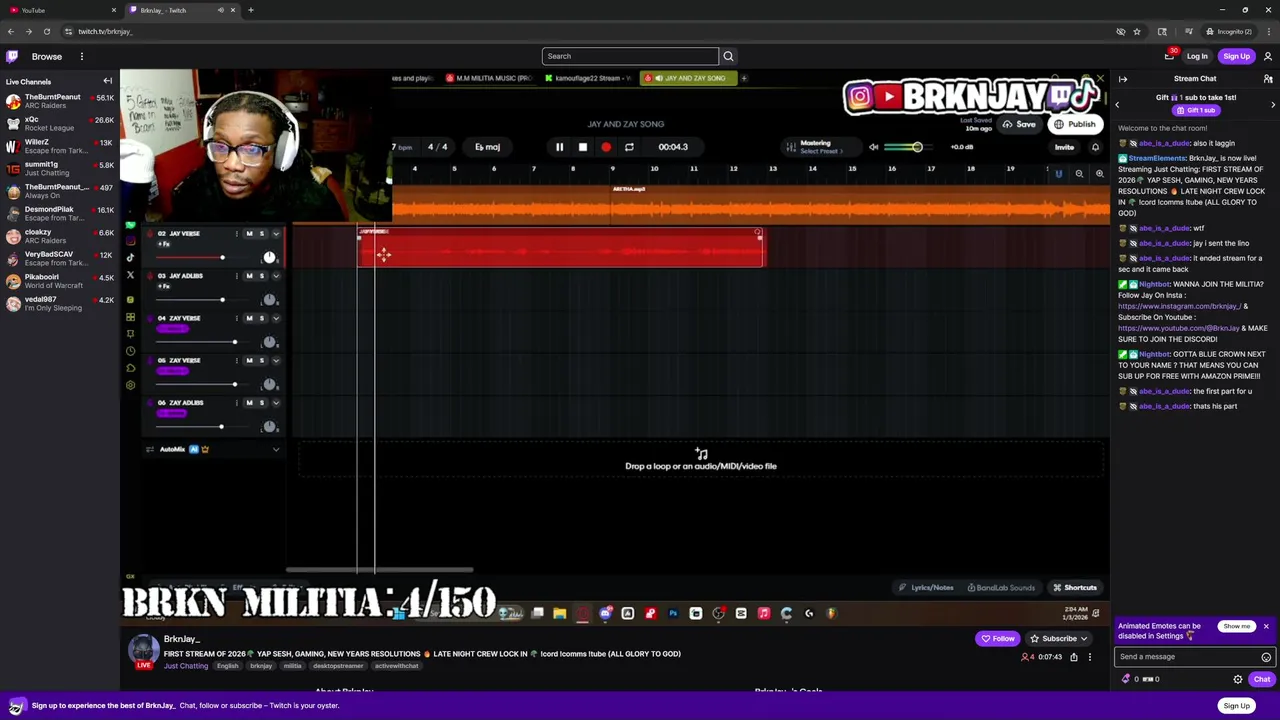Click the Twitch search field

(x=630, y=56)
